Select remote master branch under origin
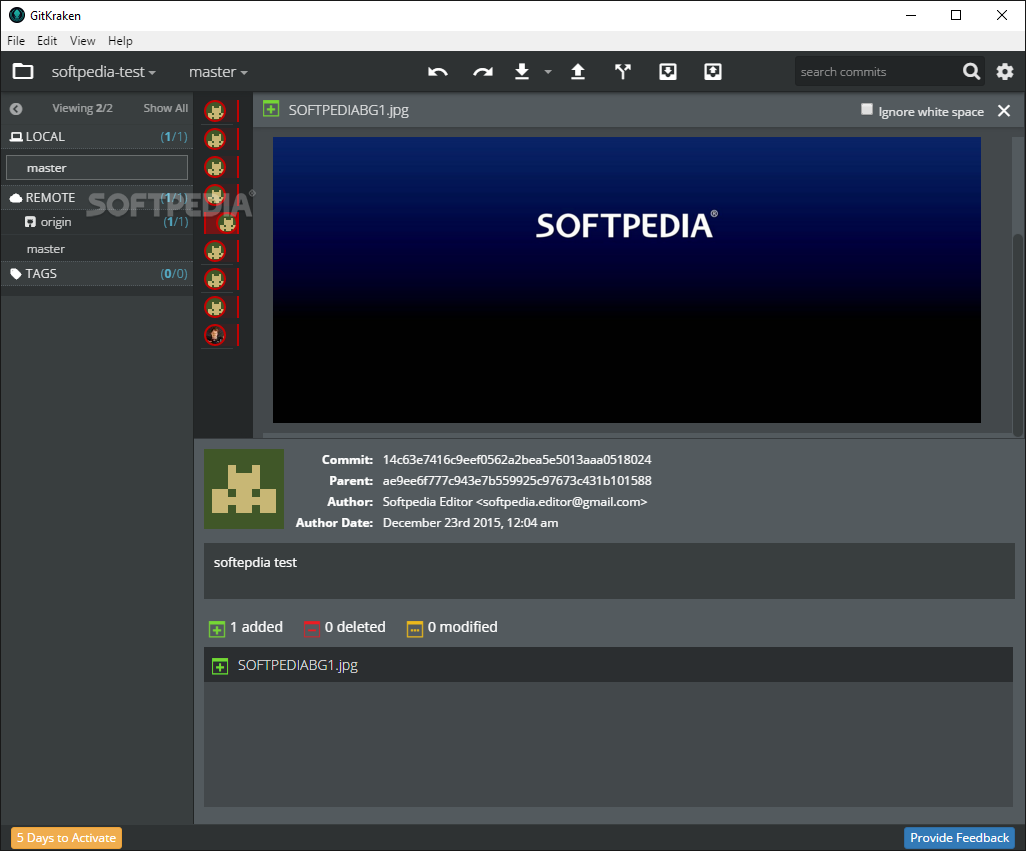Viewport: 1026px width, 851px height. 97,249
